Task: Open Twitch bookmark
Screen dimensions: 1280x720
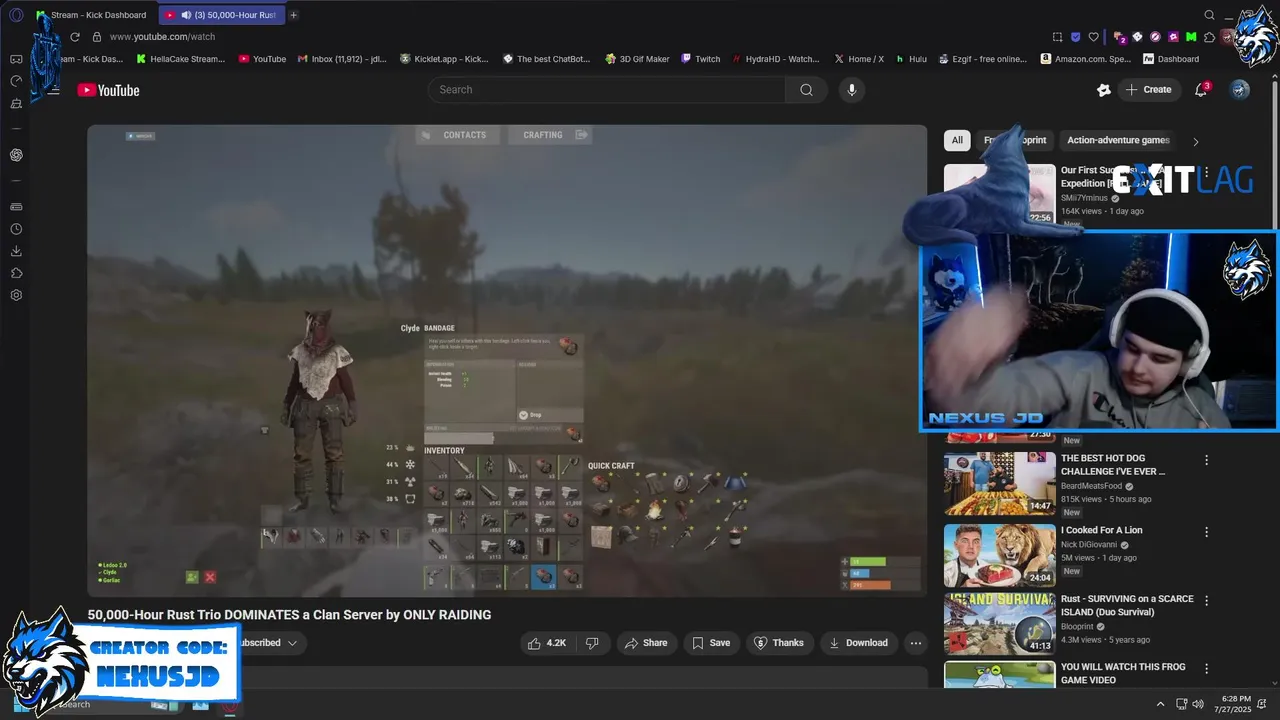Action: (700, 59)
